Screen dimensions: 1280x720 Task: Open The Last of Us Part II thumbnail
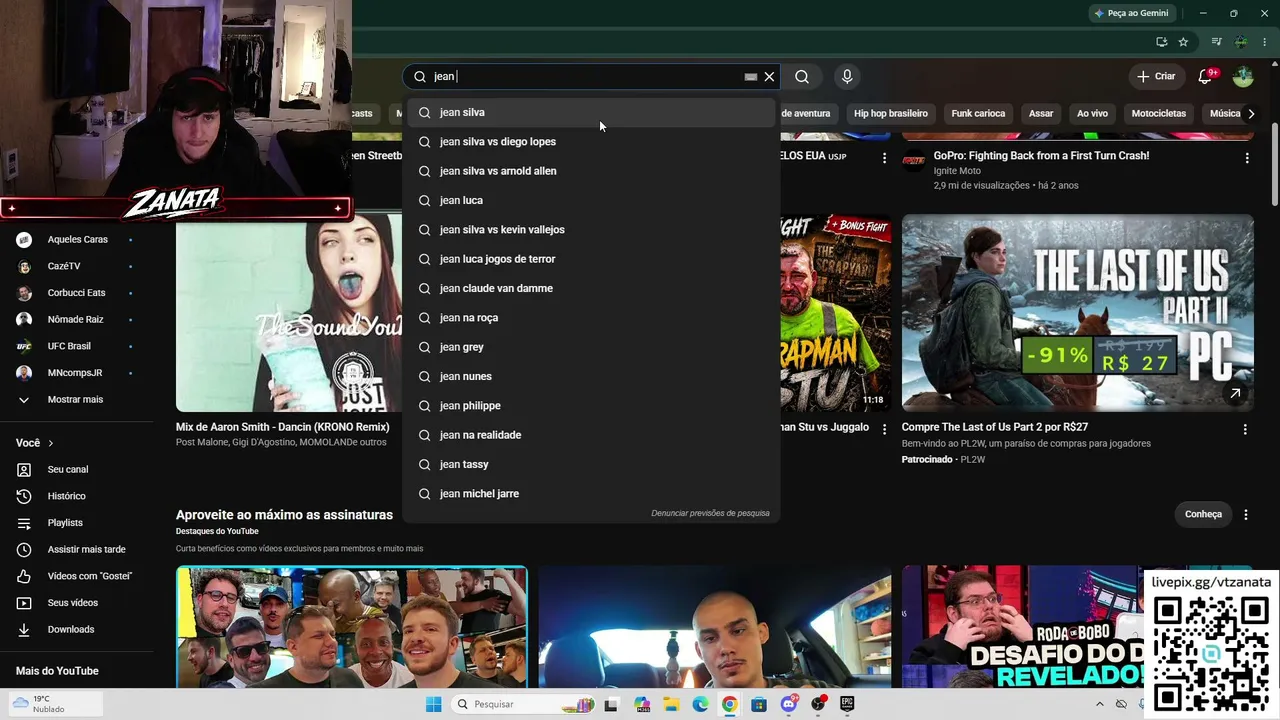tap(1078, 313)
